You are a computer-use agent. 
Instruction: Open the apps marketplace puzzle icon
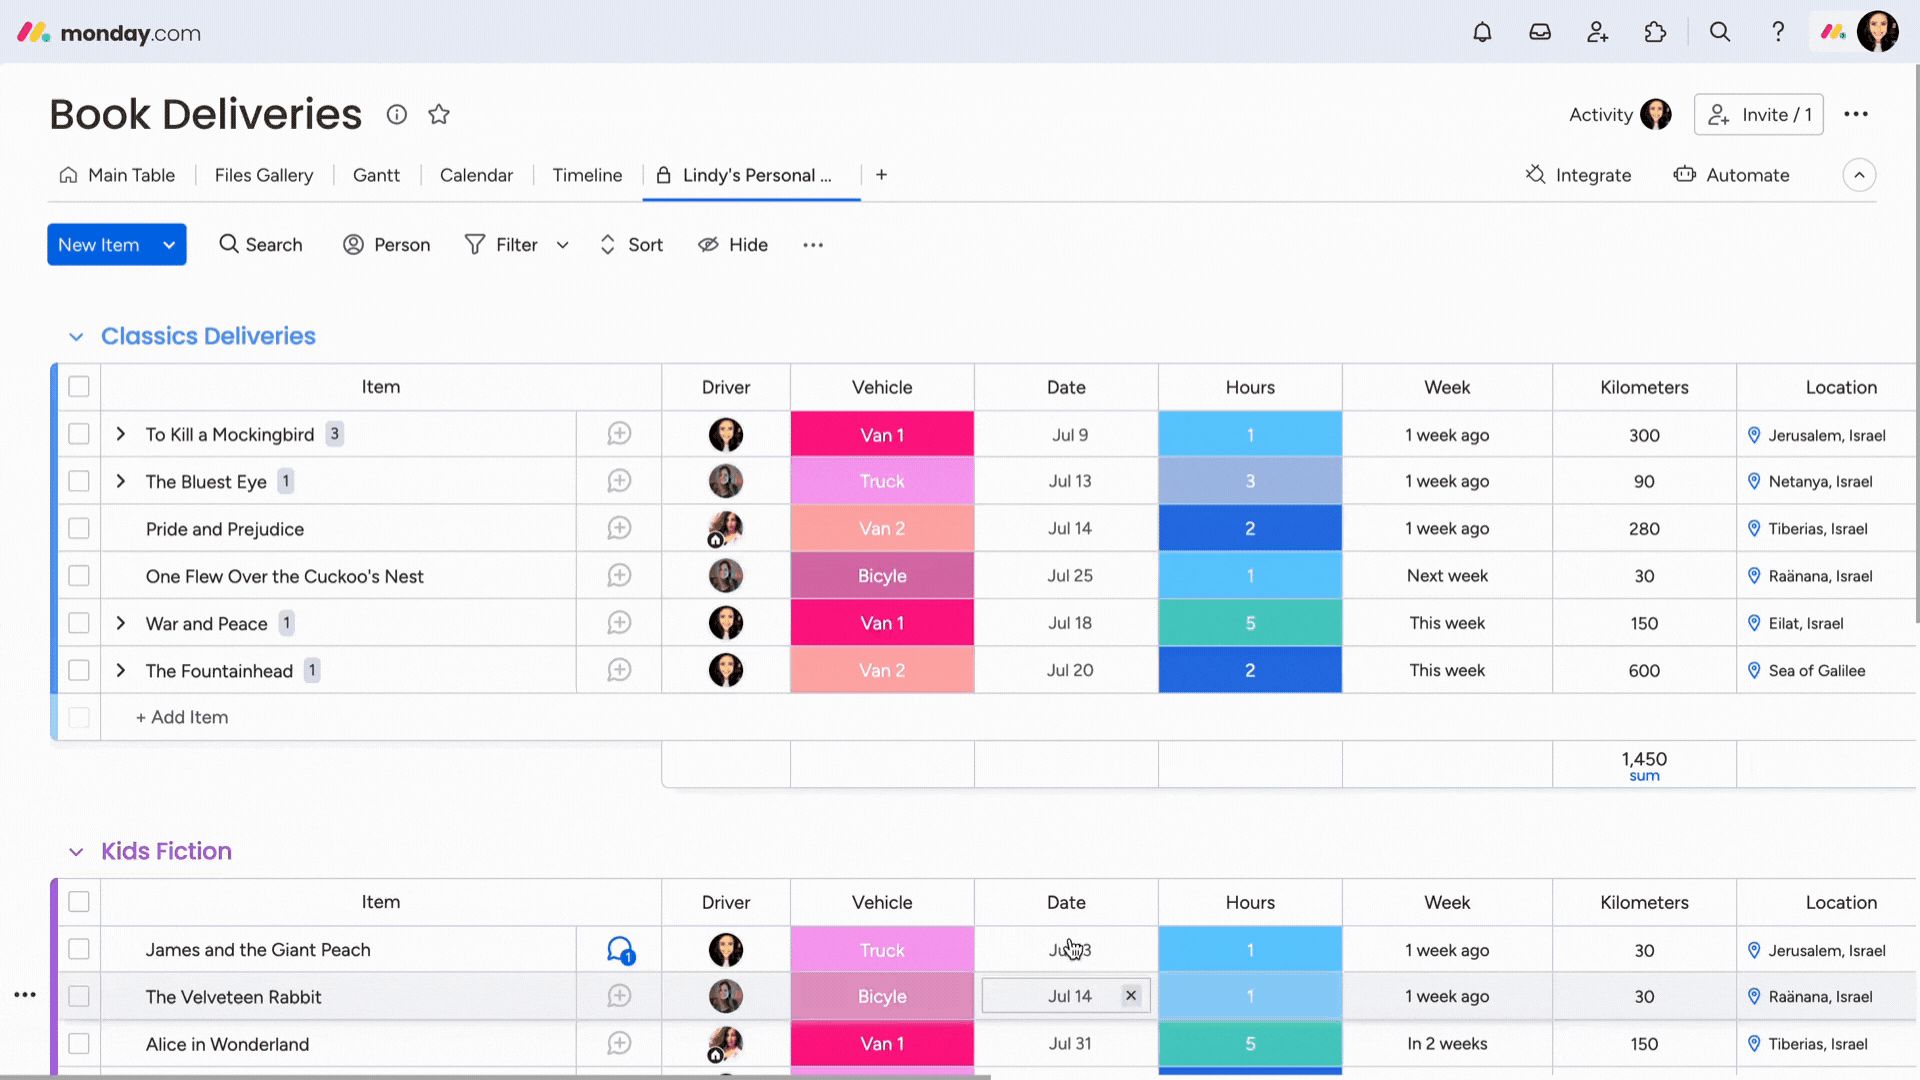(1656, 31)
